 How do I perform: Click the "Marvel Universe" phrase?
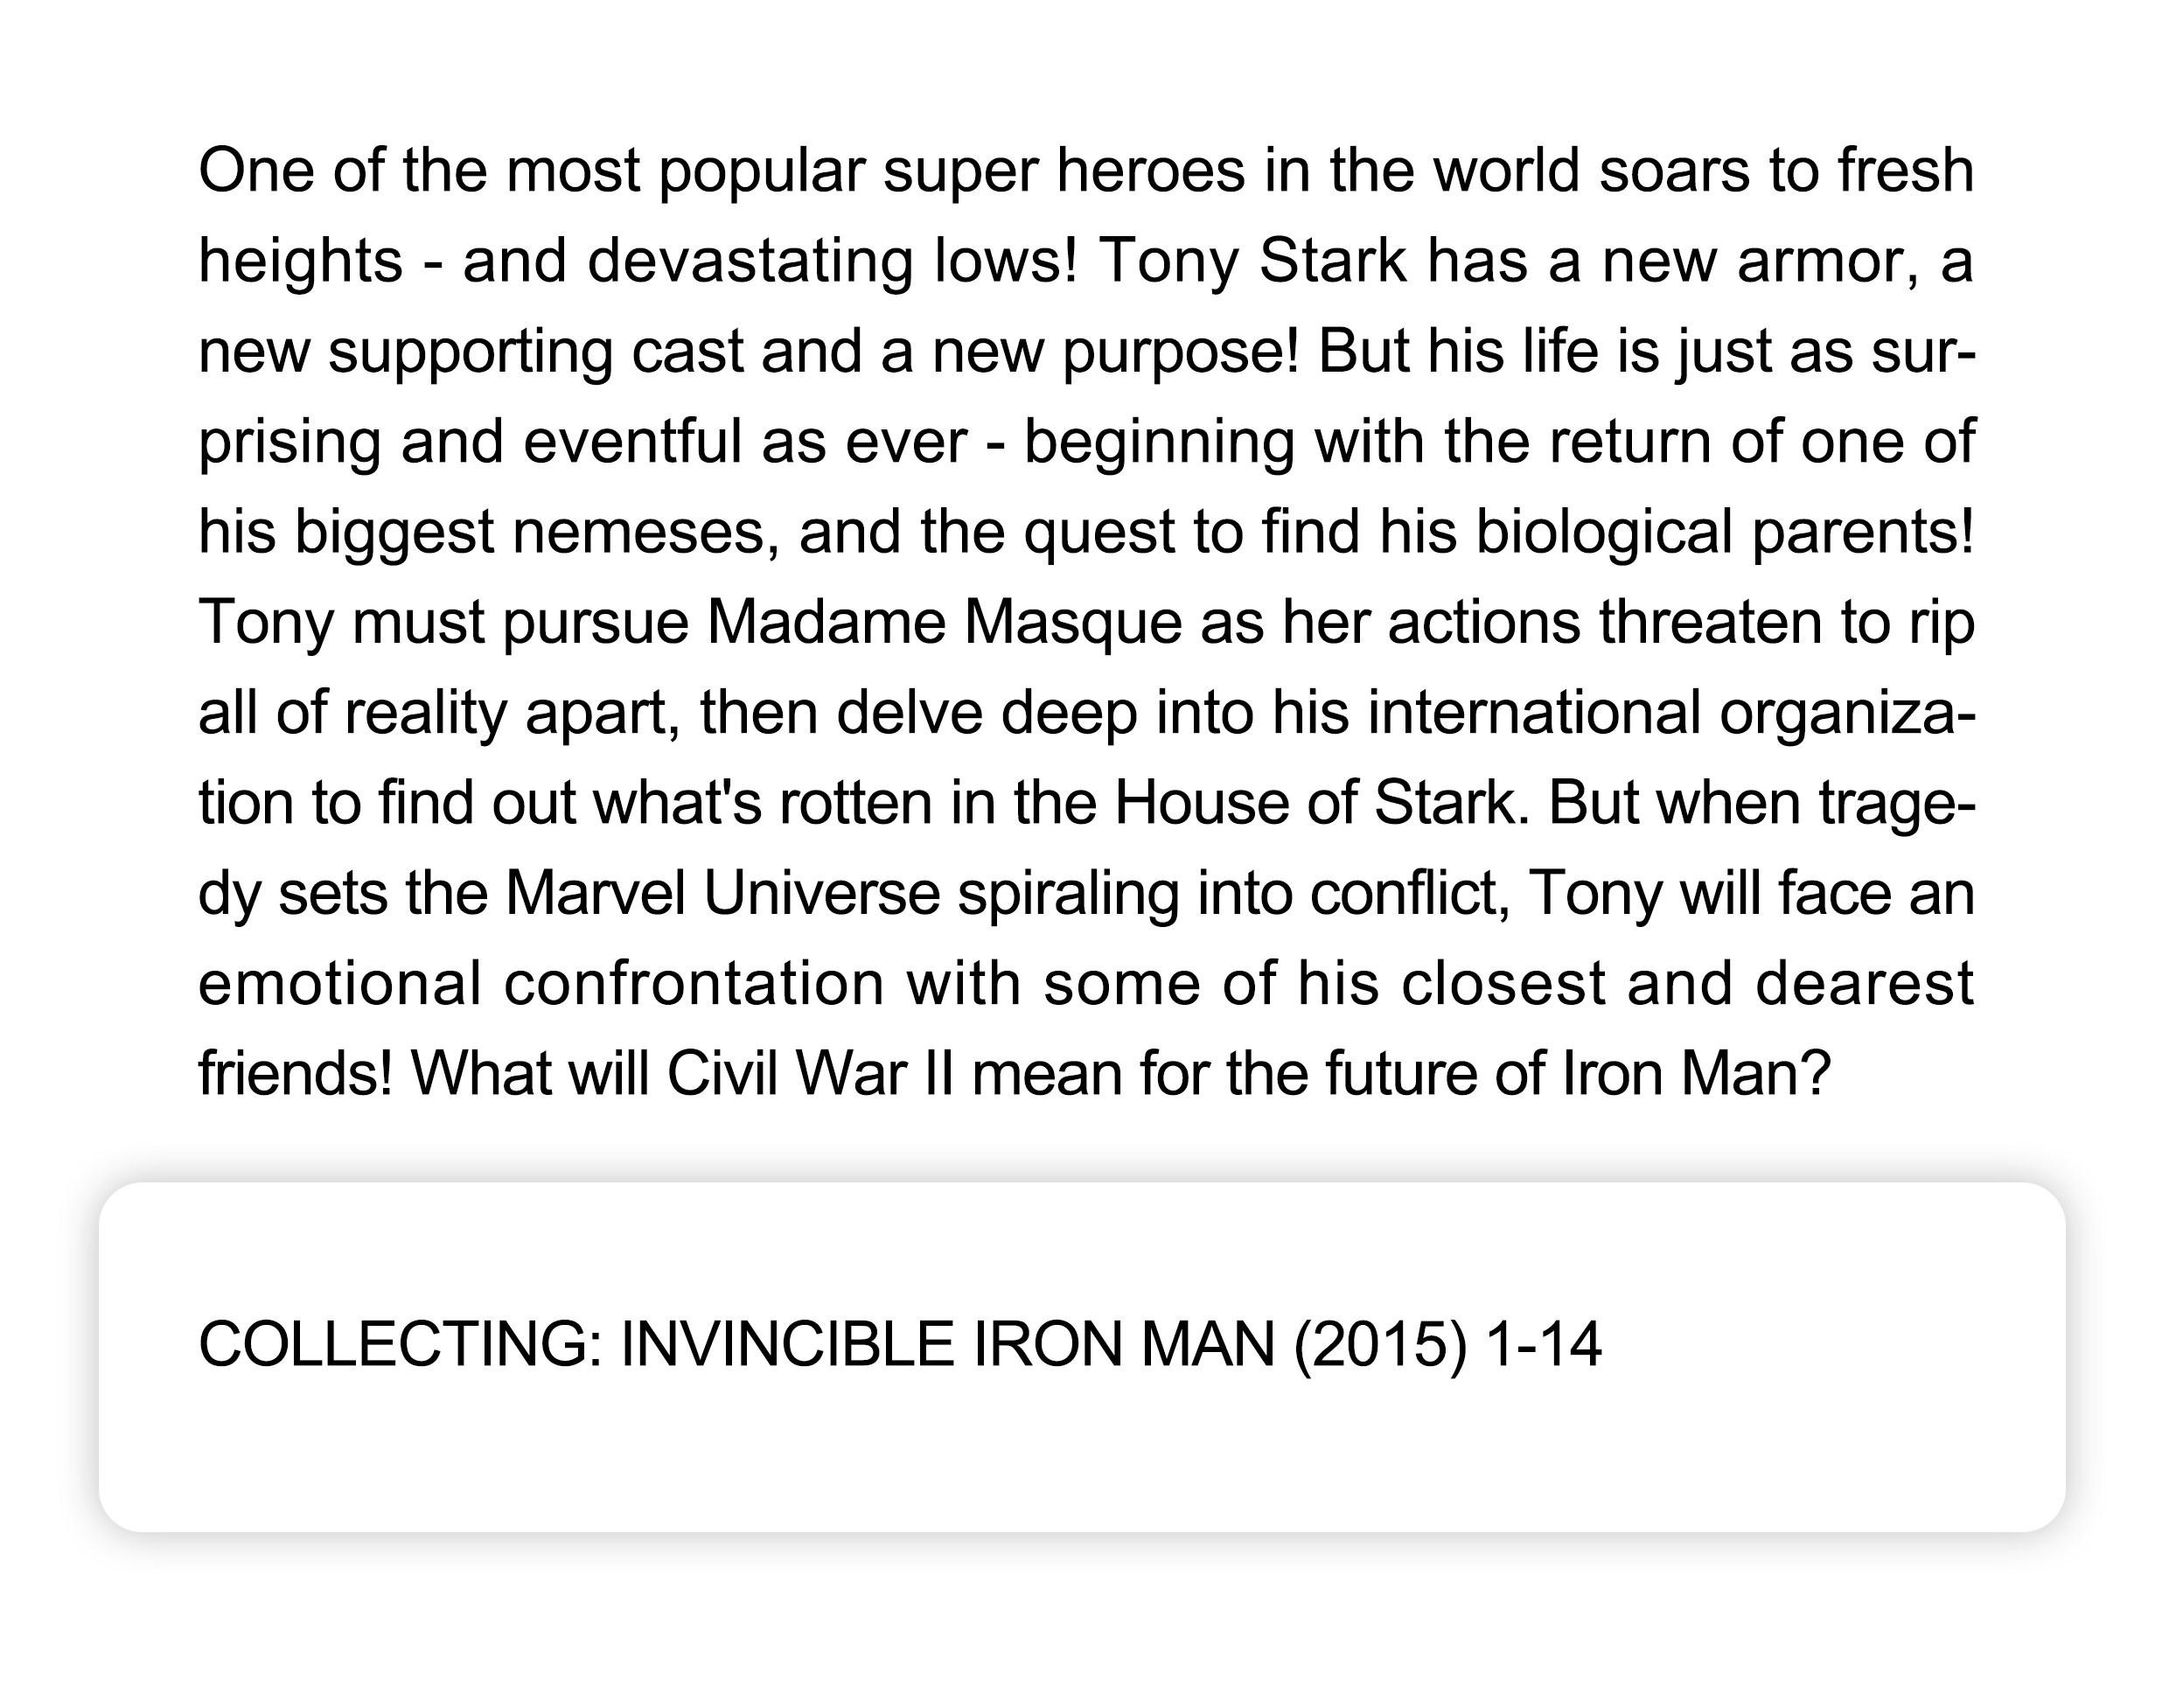coord(722,893)
